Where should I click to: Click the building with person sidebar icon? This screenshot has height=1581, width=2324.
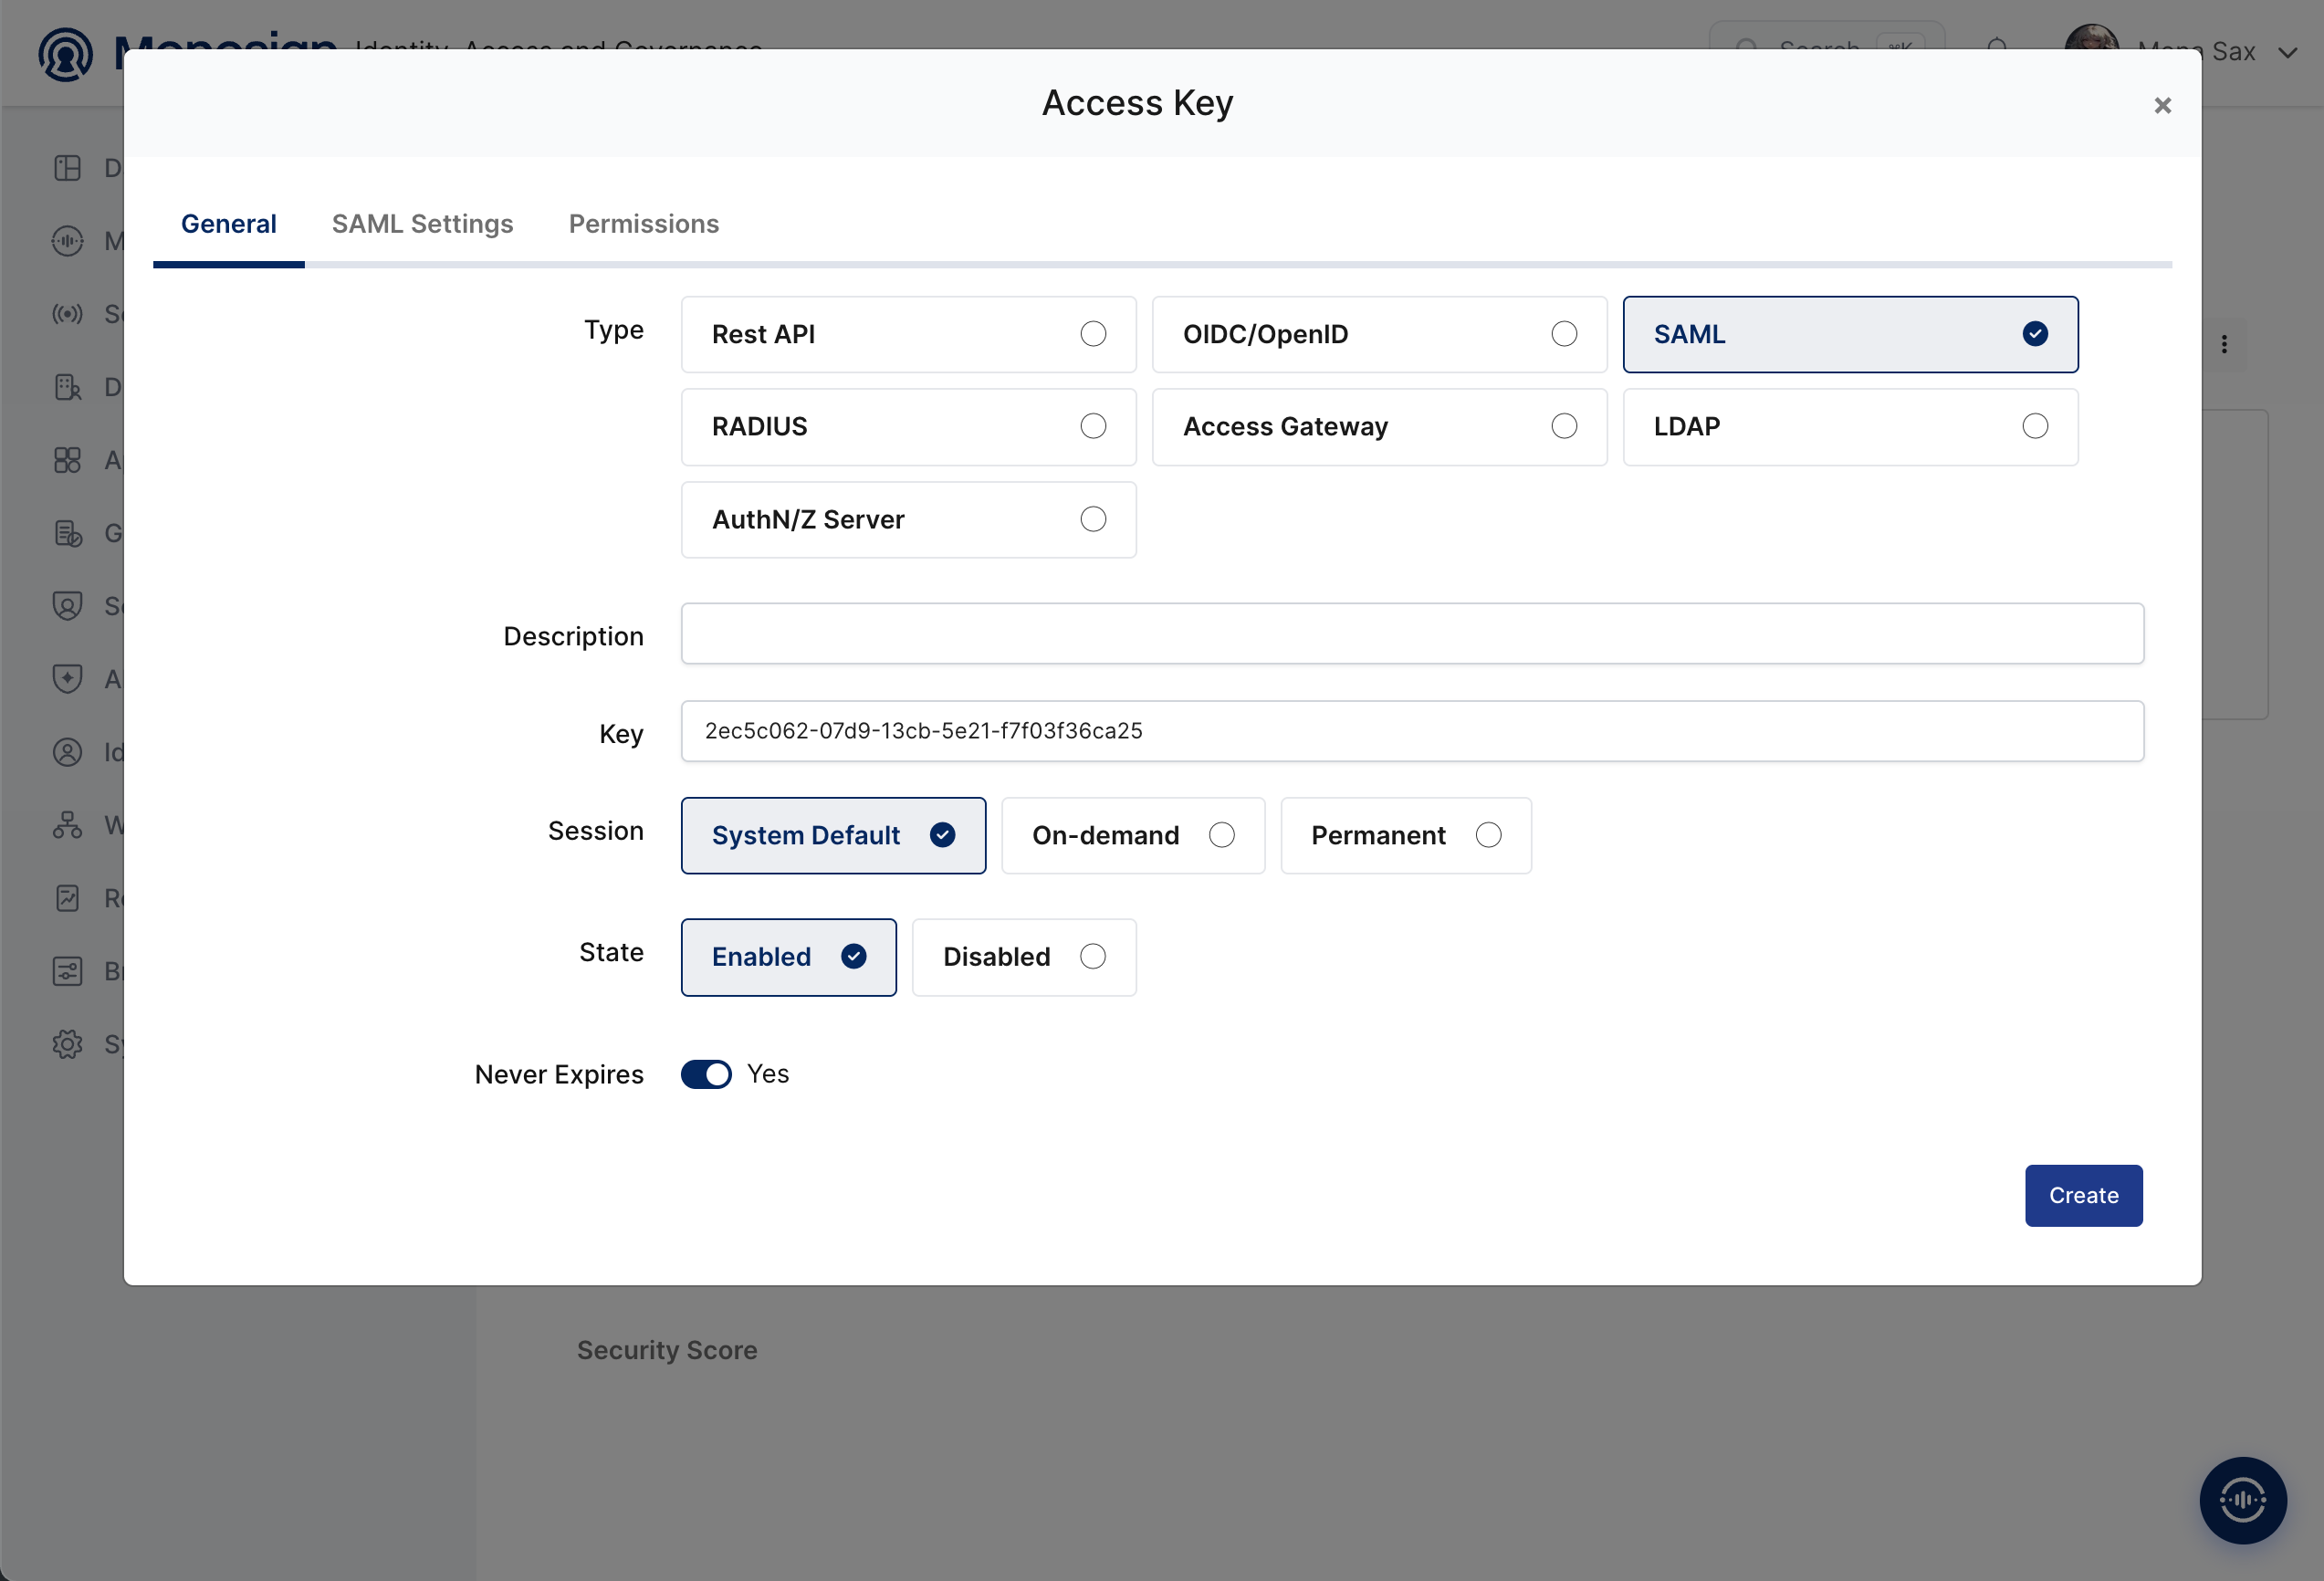(67, 387)
